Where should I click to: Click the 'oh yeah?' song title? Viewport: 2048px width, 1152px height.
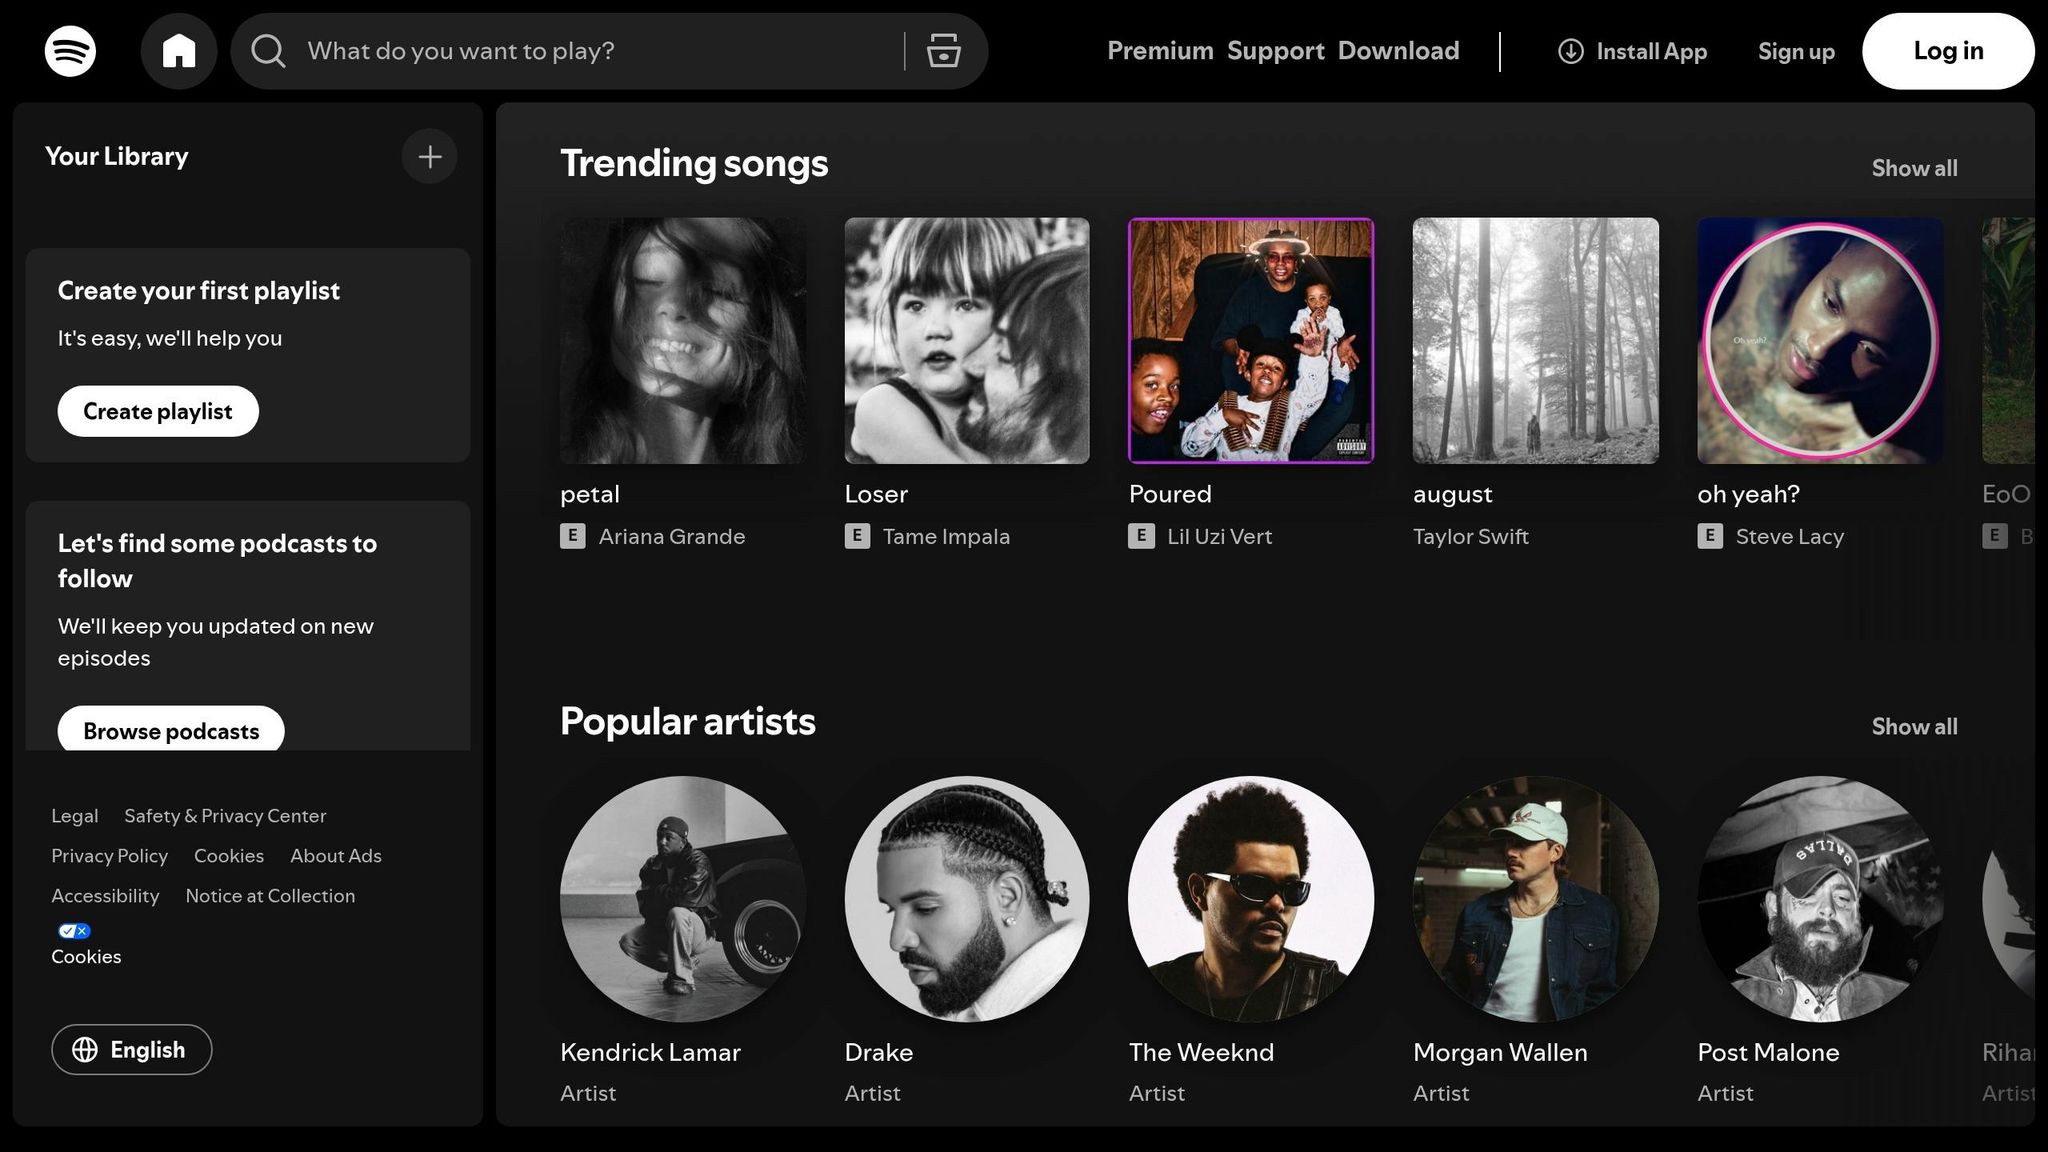coord(1749,495)
